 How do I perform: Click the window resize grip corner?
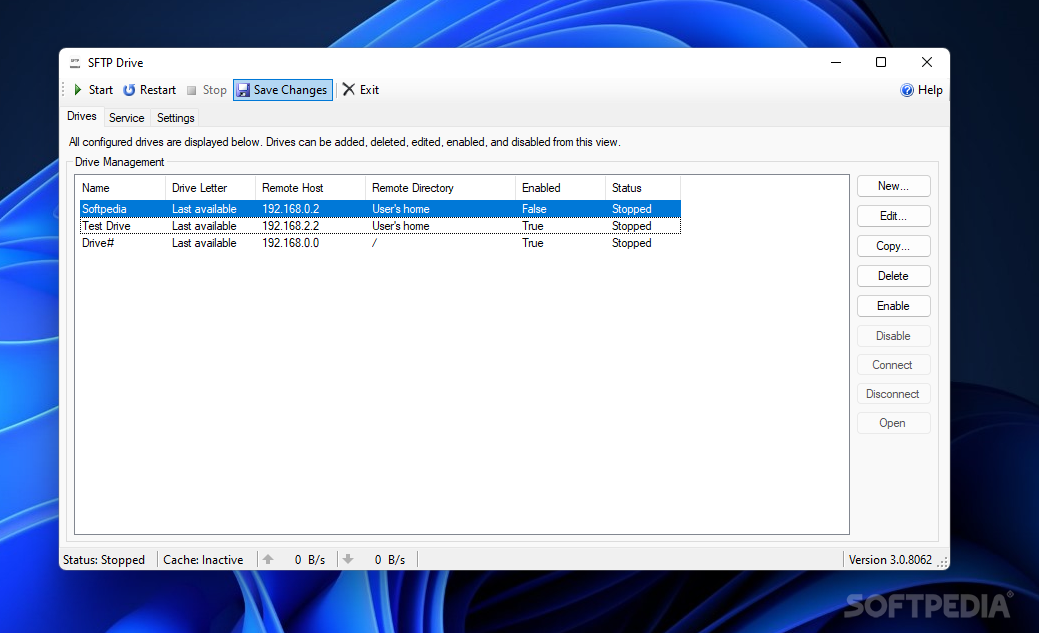[x=942, y=563]
